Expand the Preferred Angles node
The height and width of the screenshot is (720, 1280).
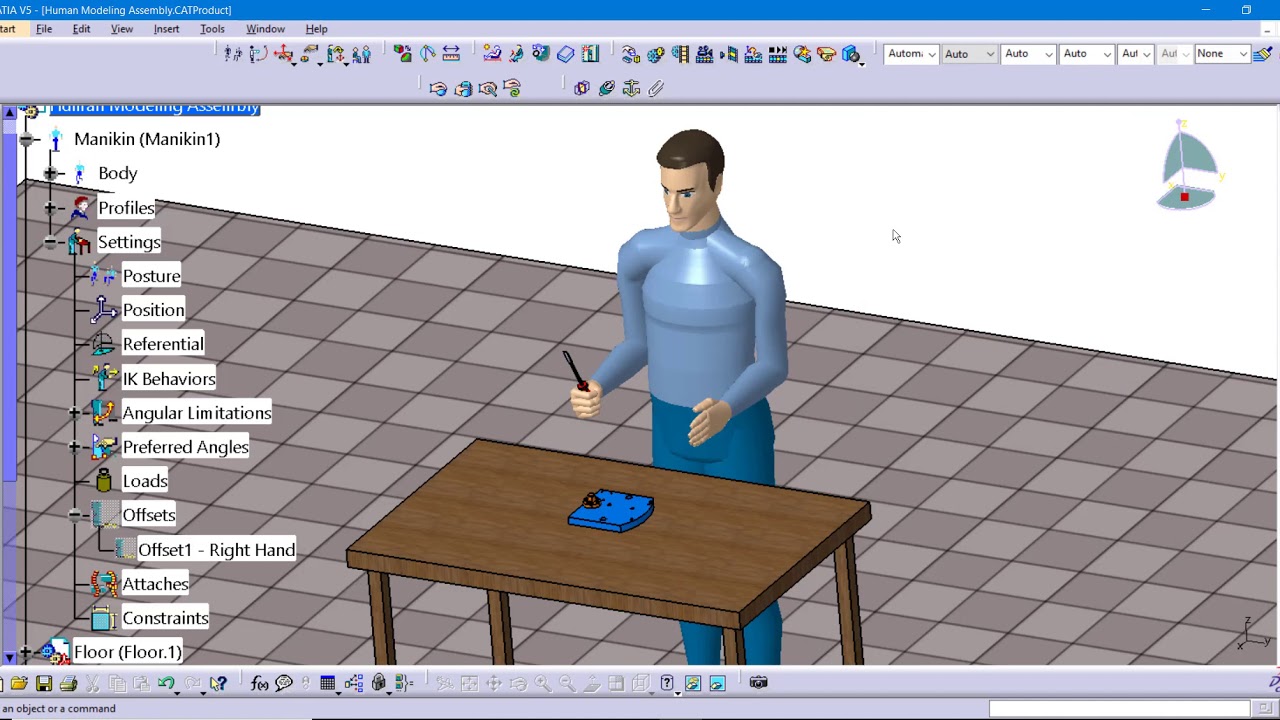[x=74, y=446]
